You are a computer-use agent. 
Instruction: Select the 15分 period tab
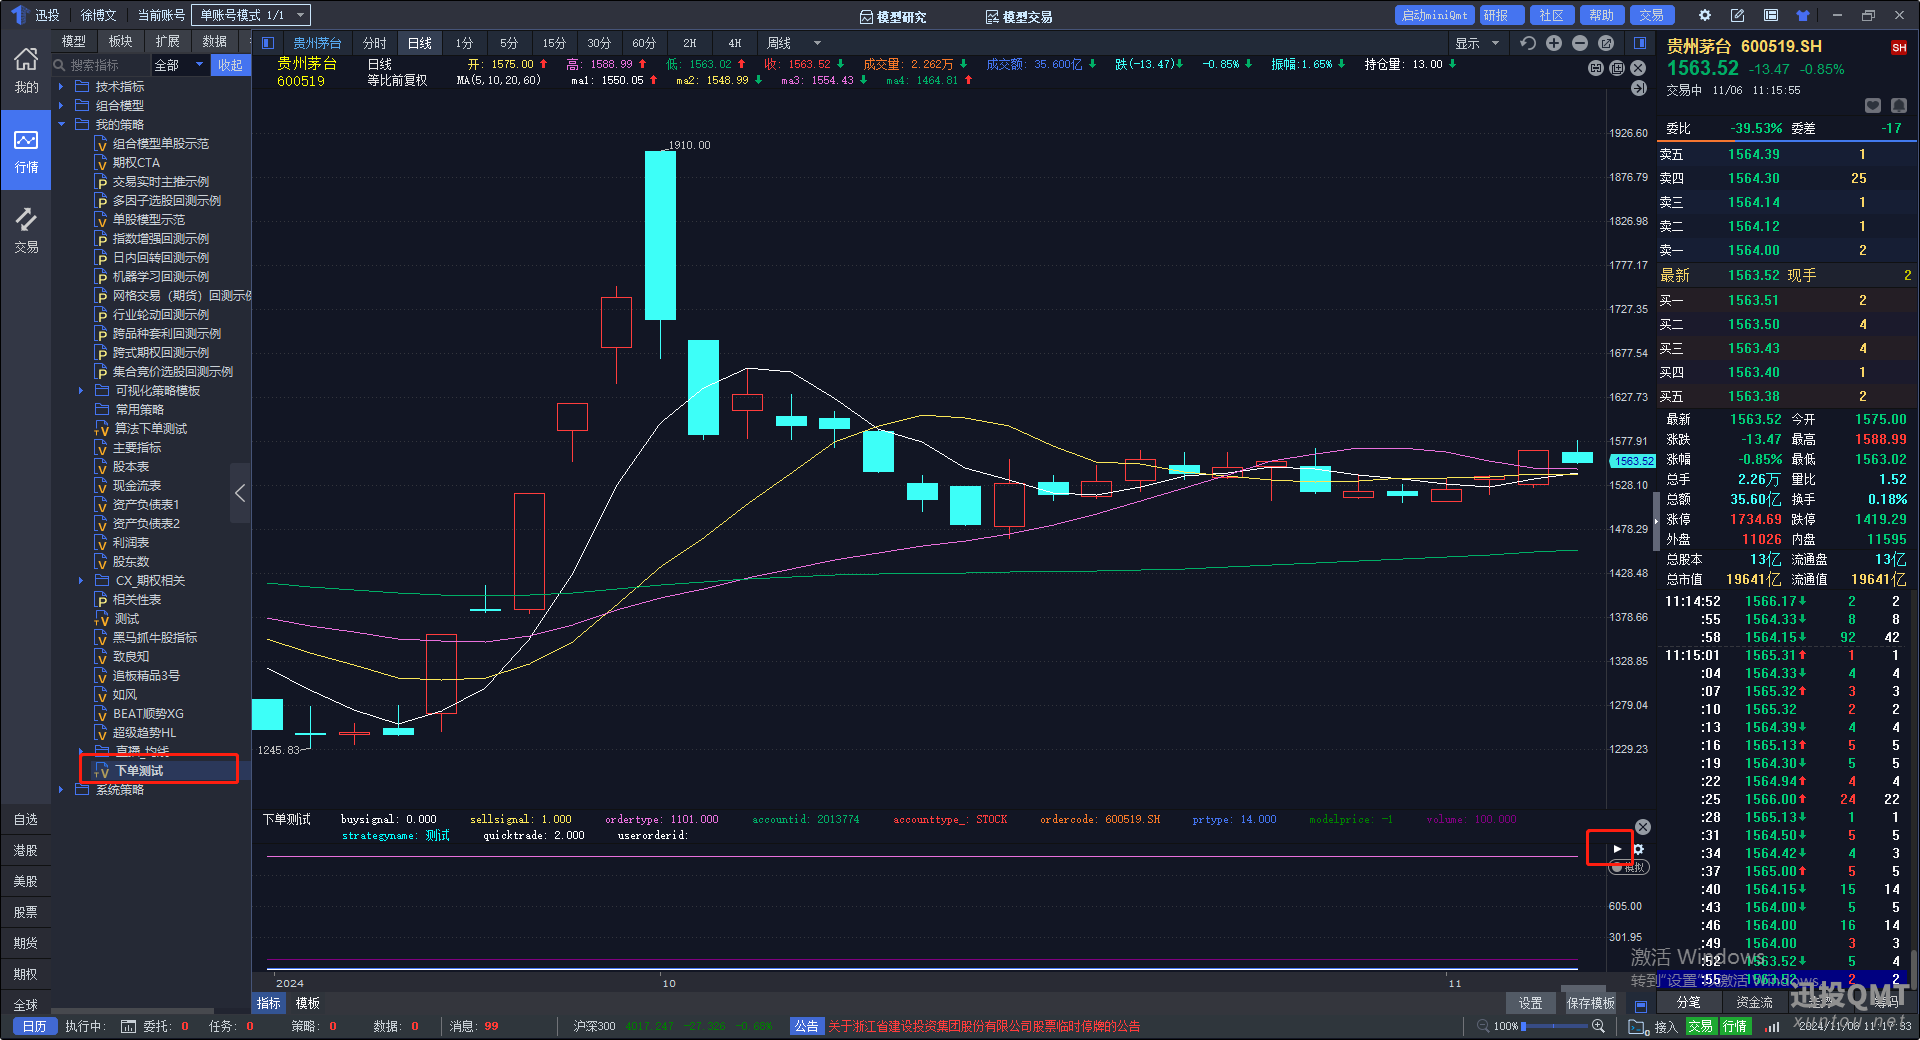pos(554,43)
